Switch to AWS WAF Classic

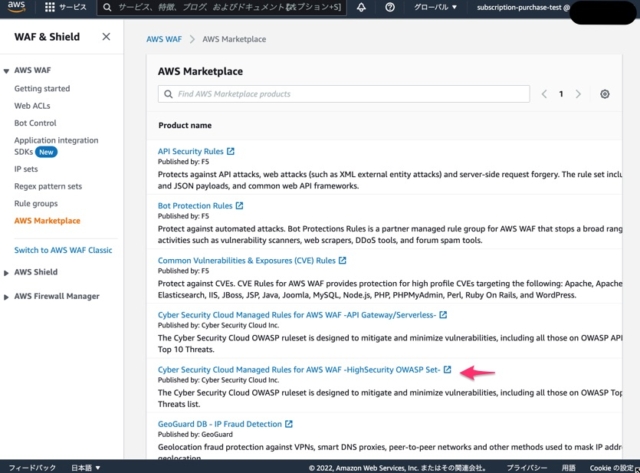click(x=63, y=250)
